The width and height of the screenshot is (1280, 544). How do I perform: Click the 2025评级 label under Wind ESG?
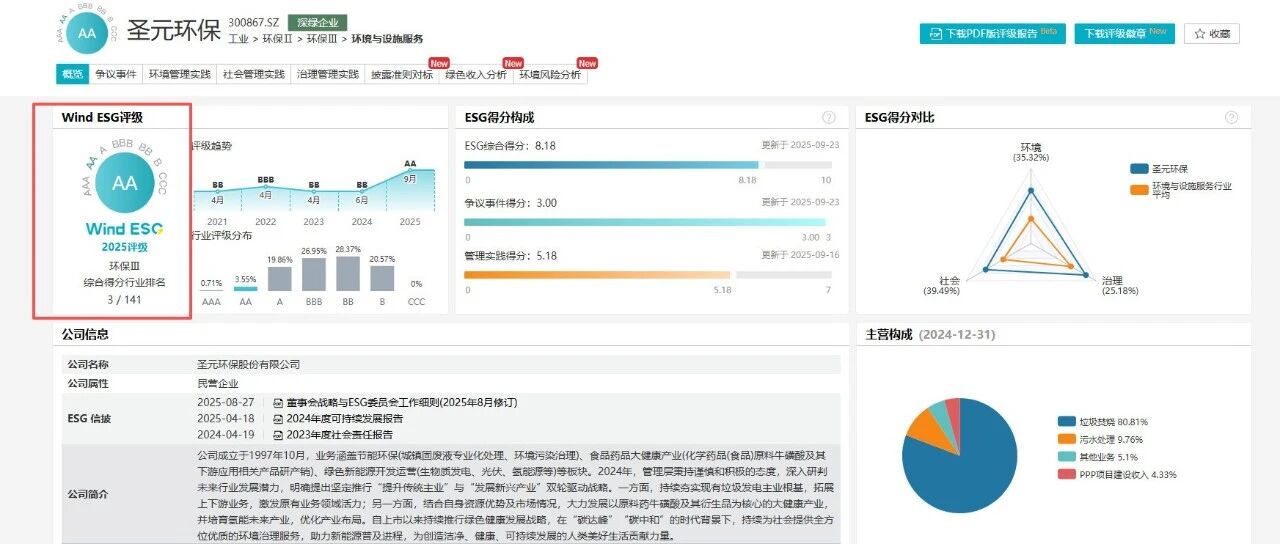[x=125, y=247]
